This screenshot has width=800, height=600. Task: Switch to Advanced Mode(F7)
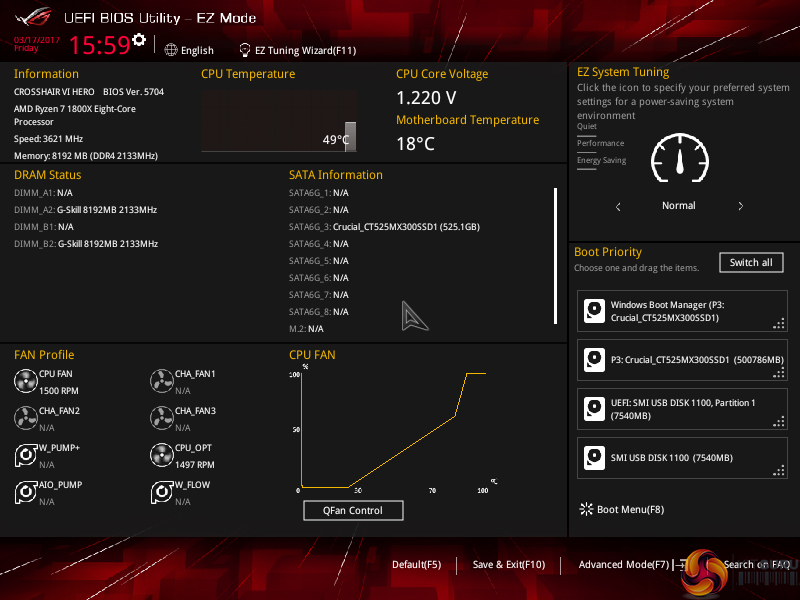(623, 564)
